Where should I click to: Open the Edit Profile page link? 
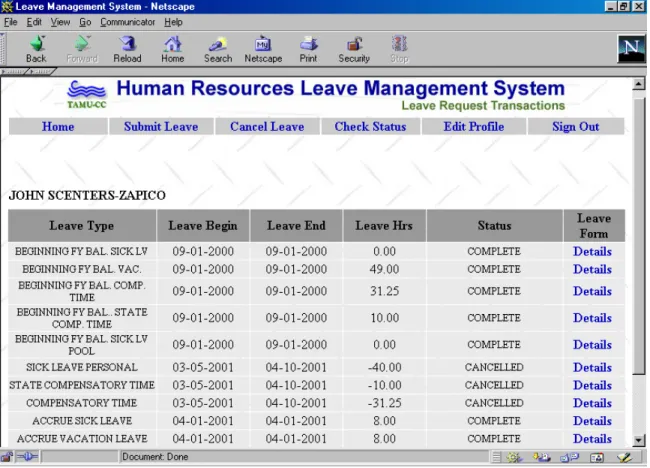pyautogui.click(x=474, y=127)
